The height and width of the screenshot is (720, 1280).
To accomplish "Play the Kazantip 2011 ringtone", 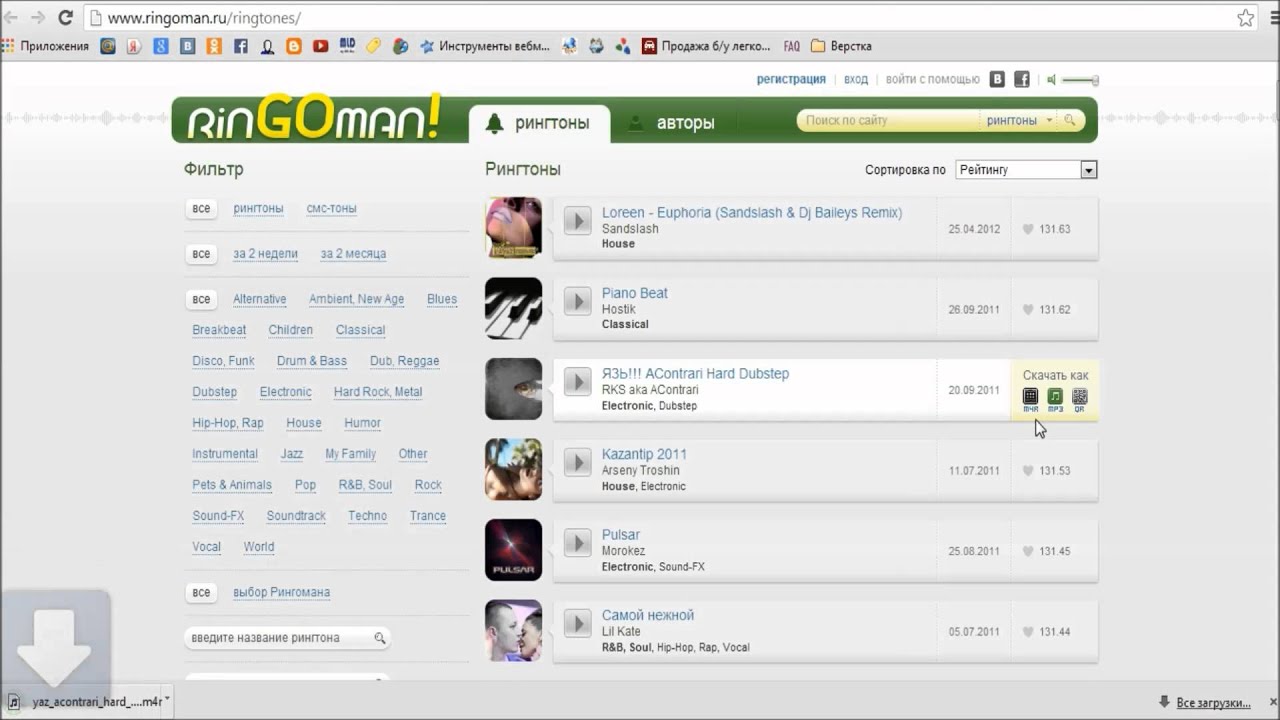I will click(577, 461).
